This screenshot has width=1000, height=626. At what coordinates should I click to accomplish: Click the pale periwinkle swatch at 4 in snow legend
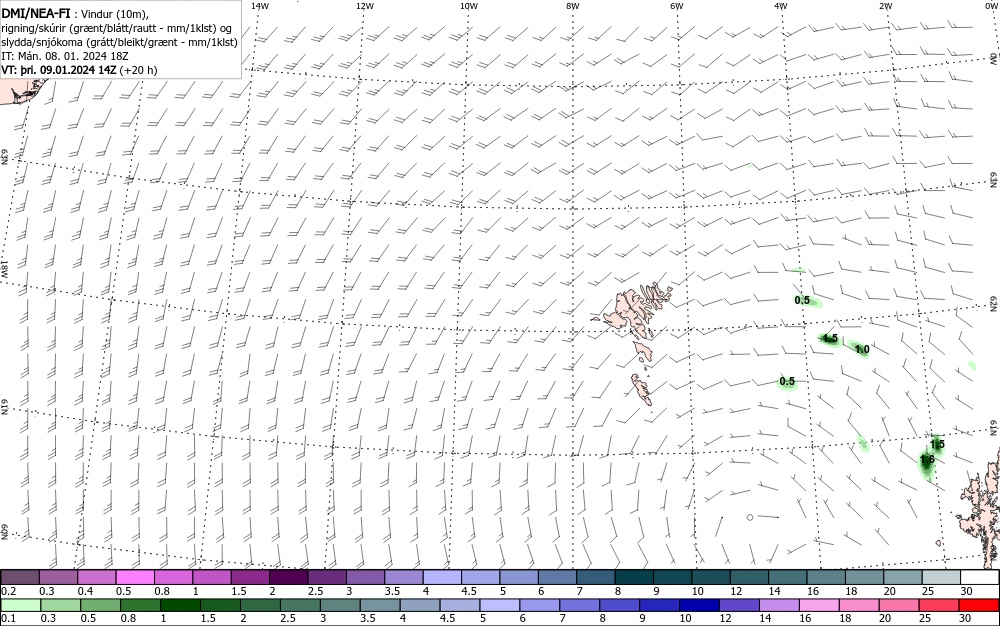point(443,578)
